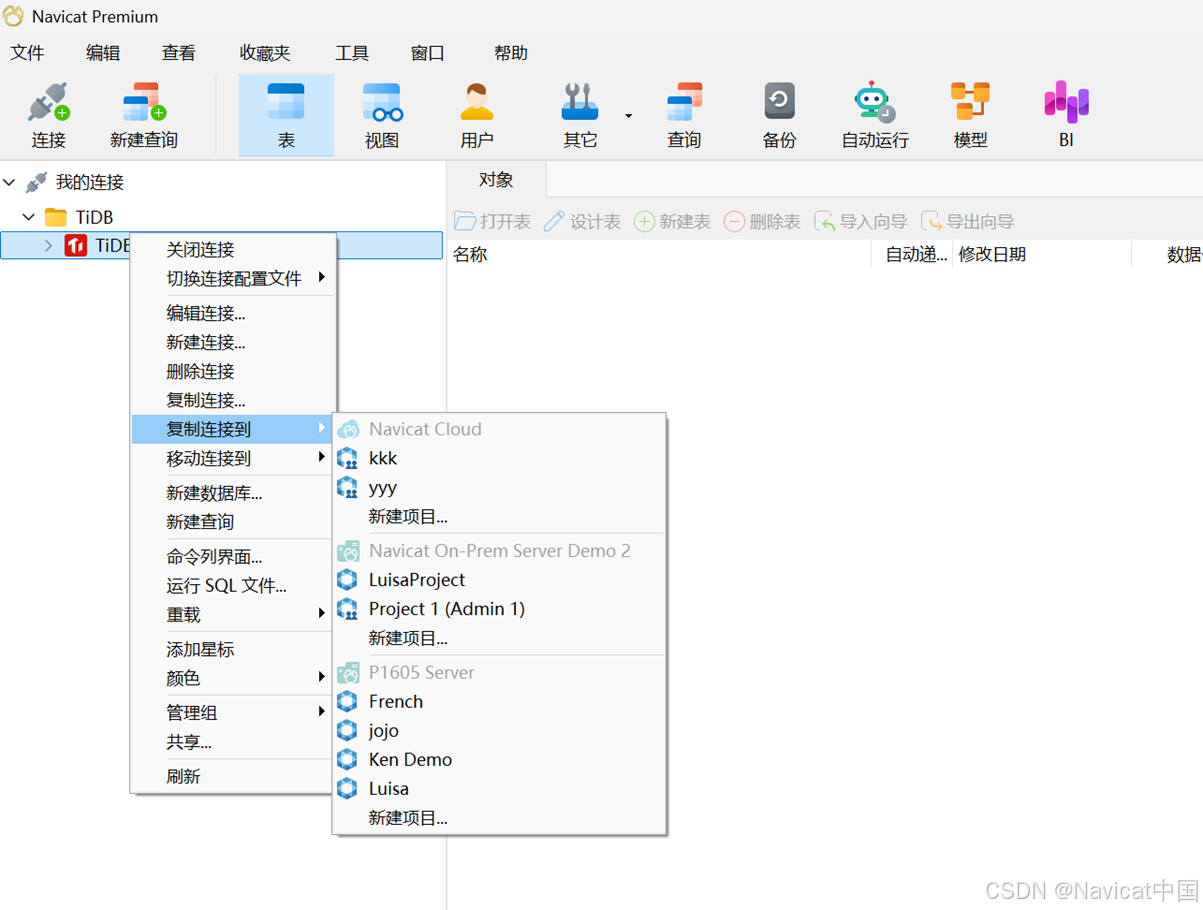Open the dropdown arrow next to 其它
This screenshot has width=1203, height=910.
[629, 116]
